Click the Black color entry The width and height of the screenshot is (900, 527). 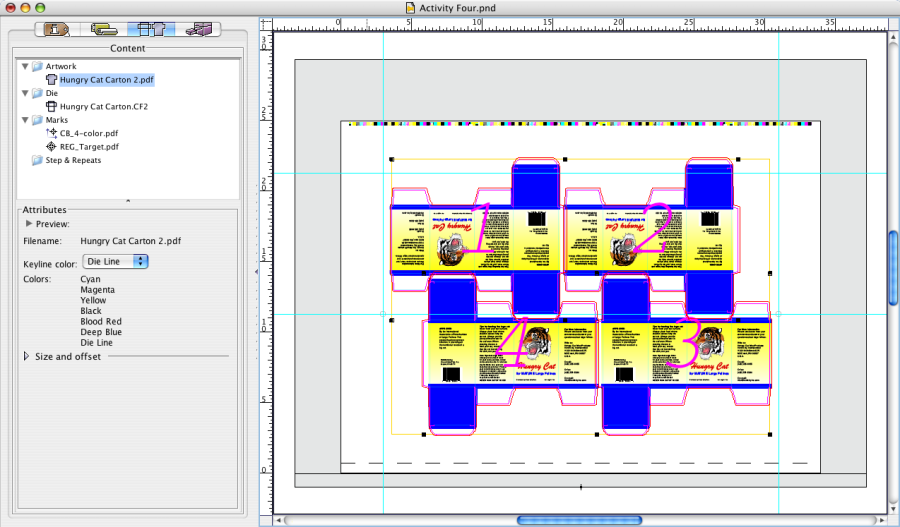pyautogui.click(x=91, y=311)
